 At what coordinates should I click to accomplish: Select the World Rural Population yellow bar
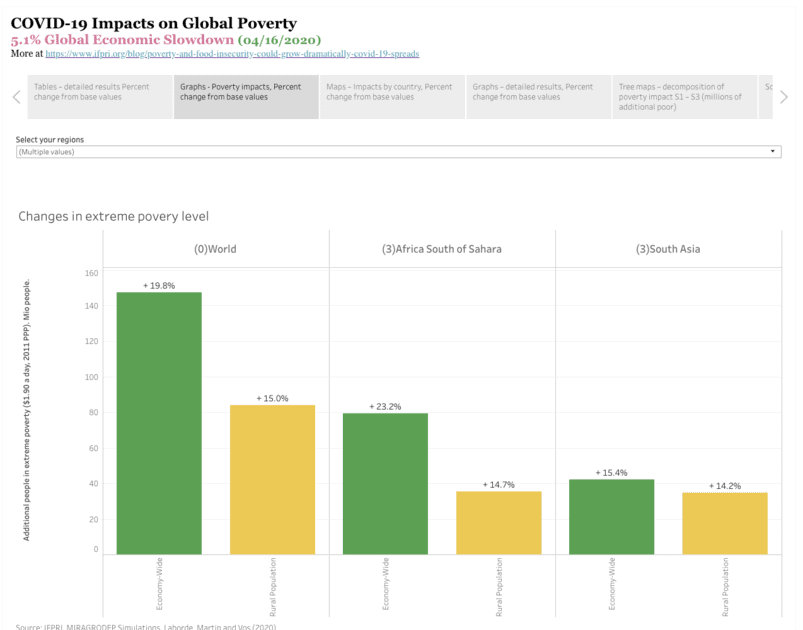coord(272,479)
